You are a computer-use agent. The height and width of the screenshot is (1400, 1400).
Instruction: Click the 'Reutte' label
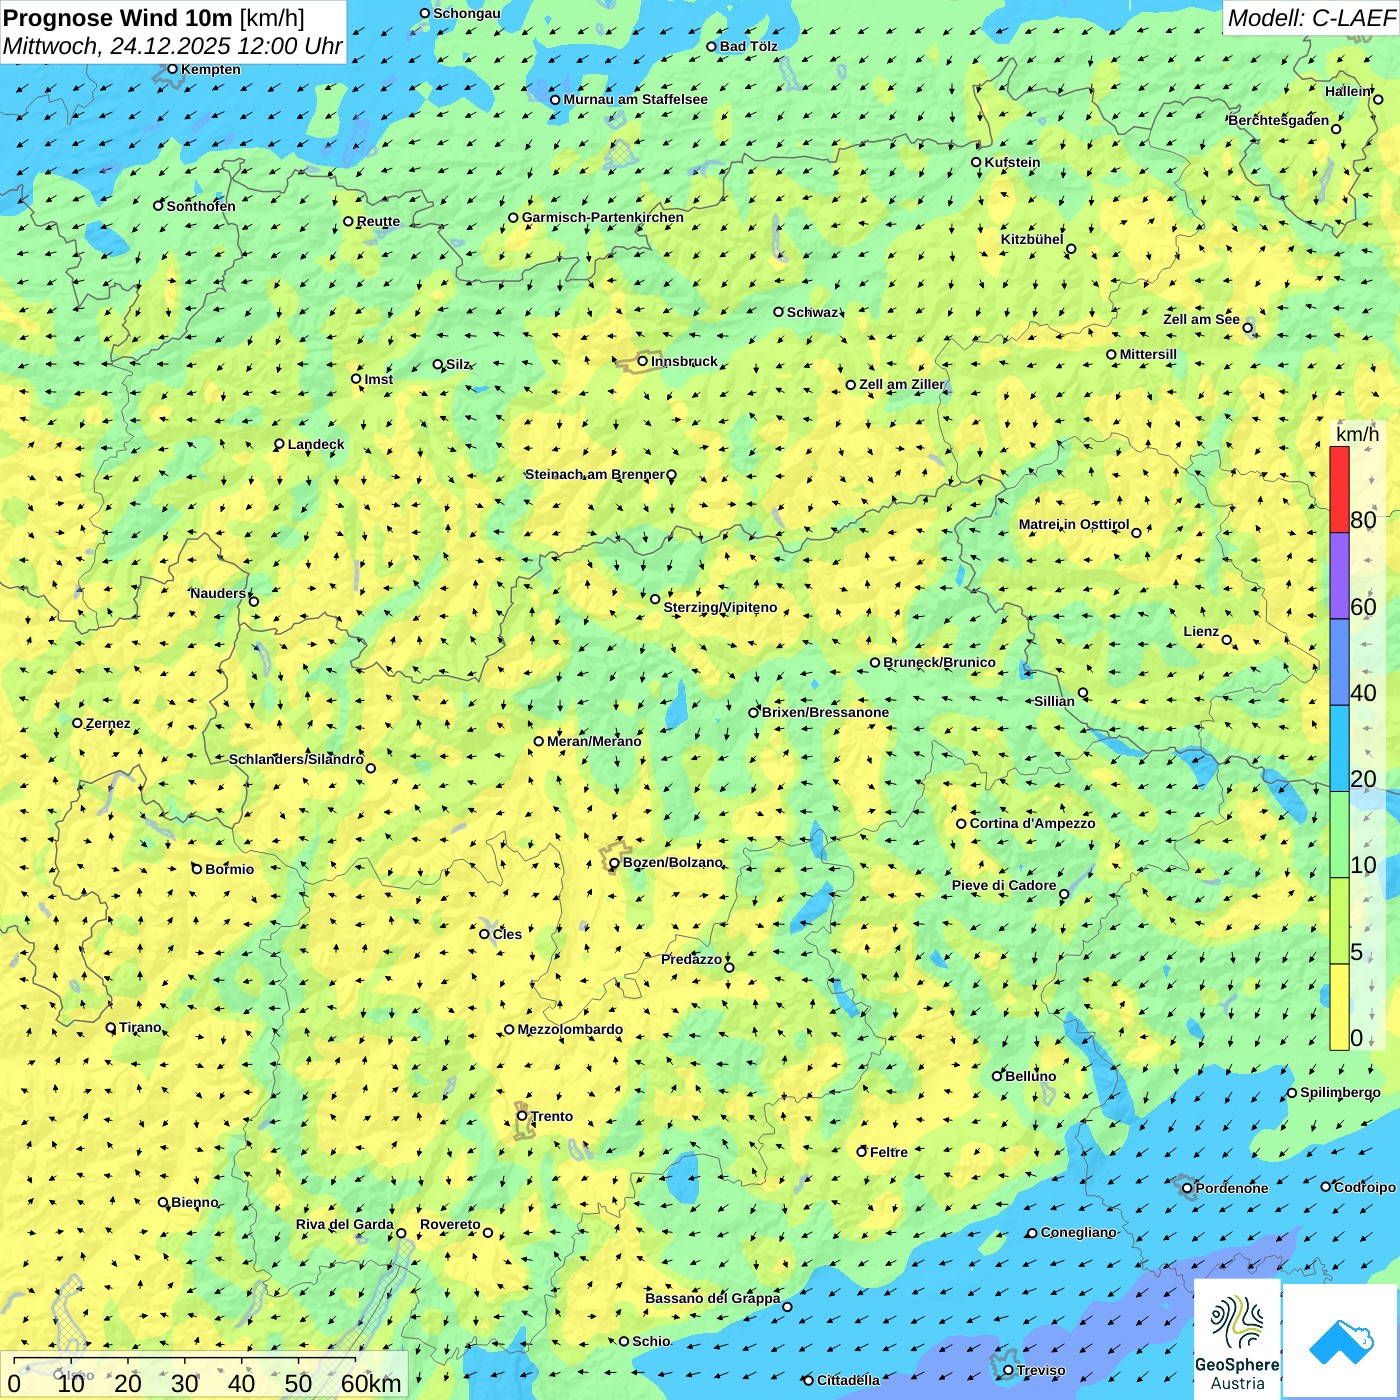[379, 222]
